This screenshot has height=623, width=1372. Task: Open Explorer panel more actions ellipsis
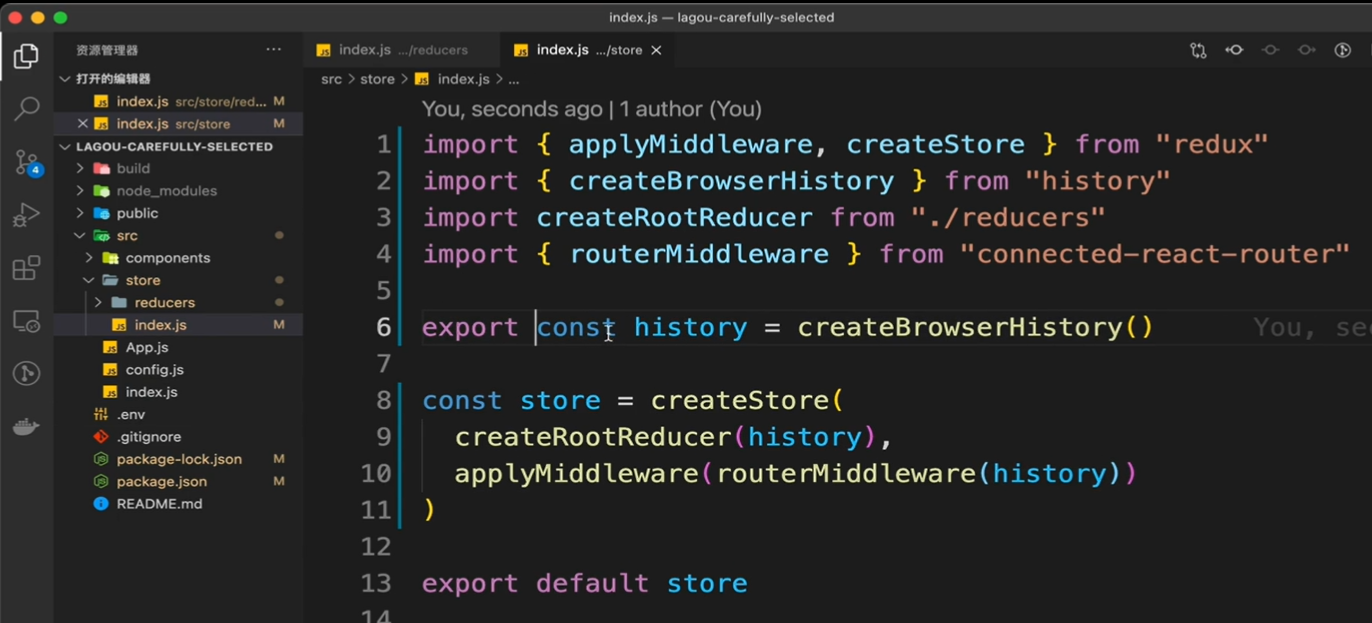click(x=273, y=49)
